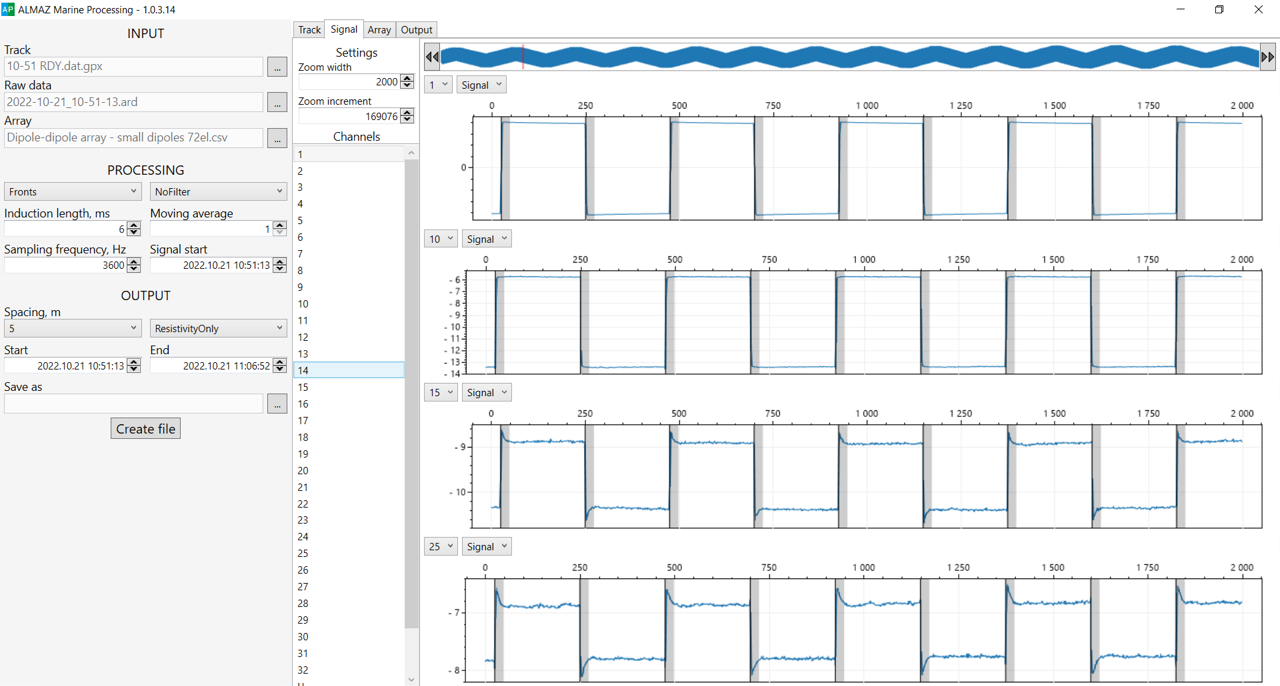Increase Zoom width spinner value

point(407,78)
